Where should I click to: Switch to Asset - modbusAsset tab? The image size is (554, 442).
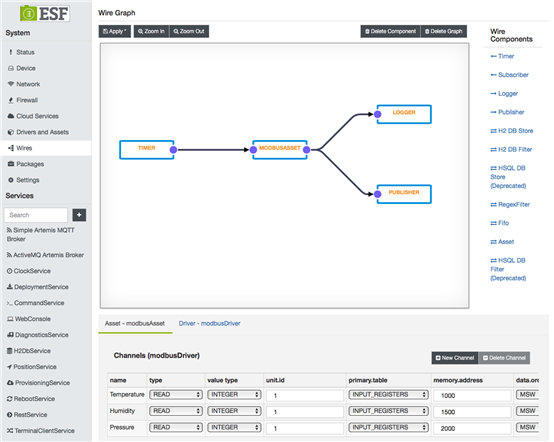pyautogui.click(x=135, y=324)
